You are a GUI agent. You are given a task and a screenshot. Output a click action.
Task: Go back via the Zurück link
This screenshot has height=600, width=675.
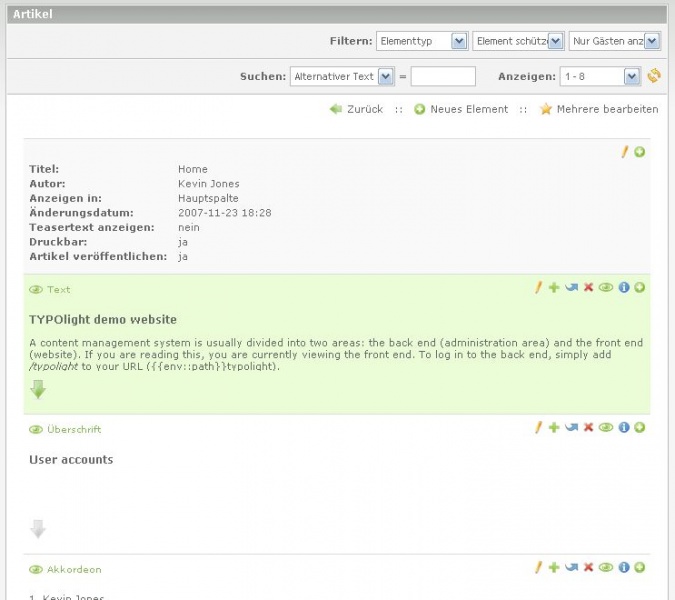click(364, 109)
